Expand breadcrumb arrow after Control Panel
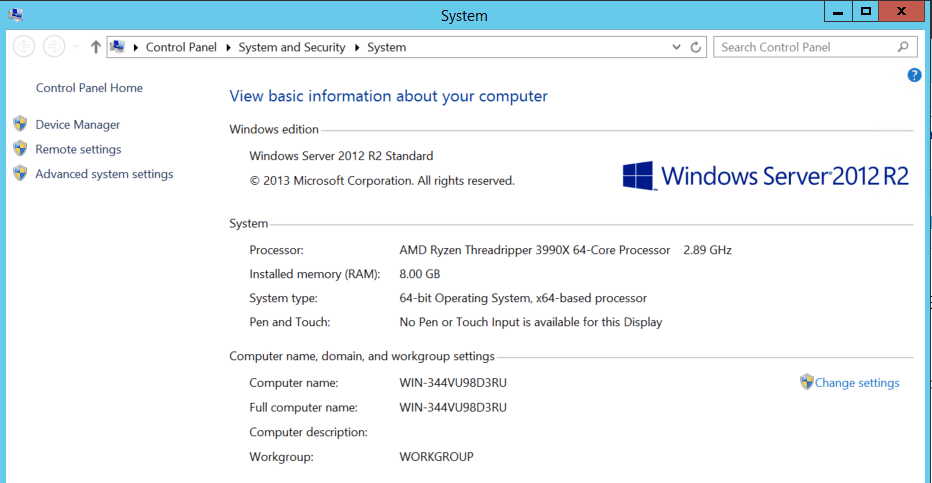 pyautogui.click(x=228, y=47)
